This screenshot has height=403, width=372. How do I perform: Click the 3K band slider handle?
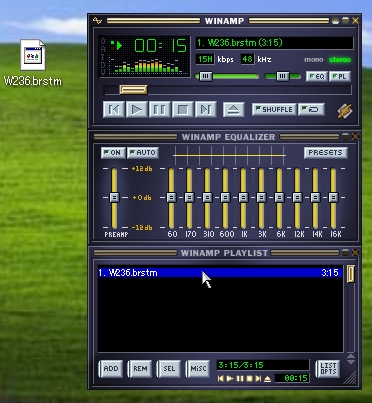[261, 197]
